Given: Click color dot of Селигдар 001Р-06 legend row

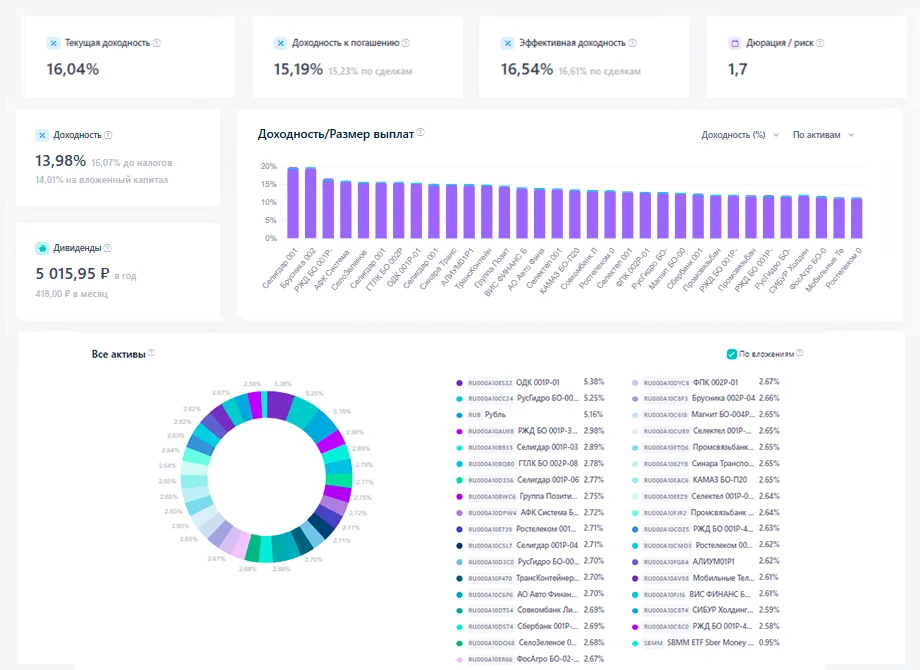Looking at the screenshot, I should (x=459, y=480).
